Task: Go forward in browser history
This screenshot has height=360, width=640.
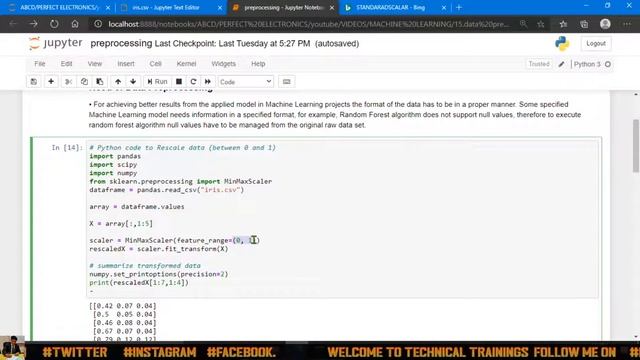Action: coord(33,24)
